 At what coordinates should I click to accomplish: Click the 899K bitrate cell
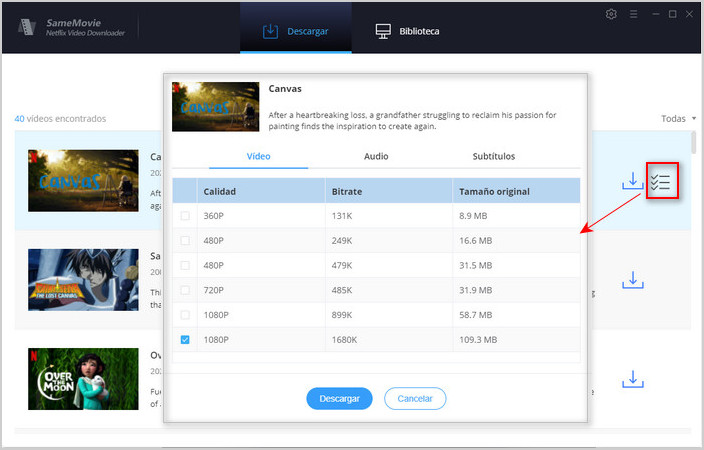click(389, 315)
